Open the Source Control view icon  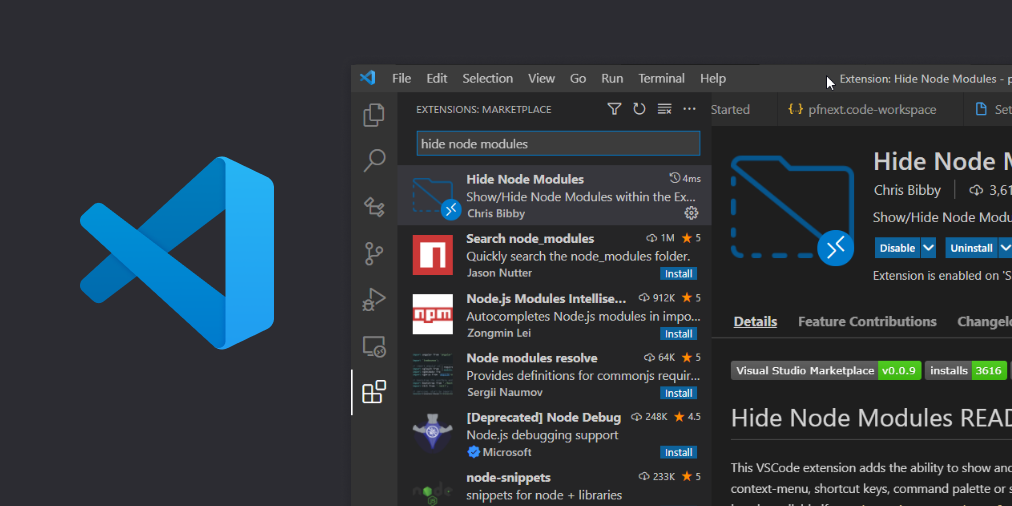tap(374, 254)
